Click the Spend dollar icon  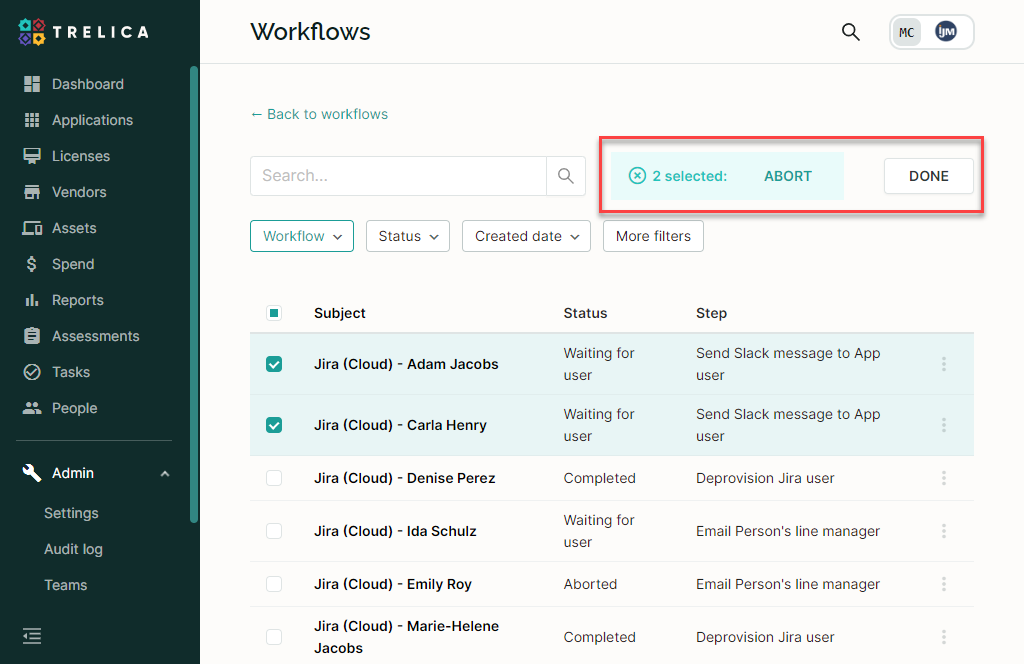click(x=31, y=264)
